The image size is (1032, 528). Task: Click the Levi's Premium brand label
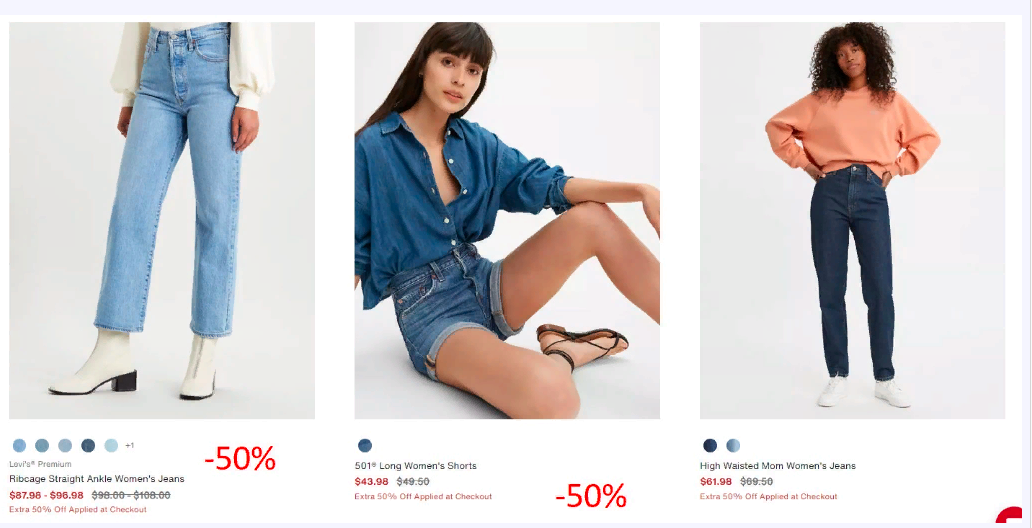point(40,464)
